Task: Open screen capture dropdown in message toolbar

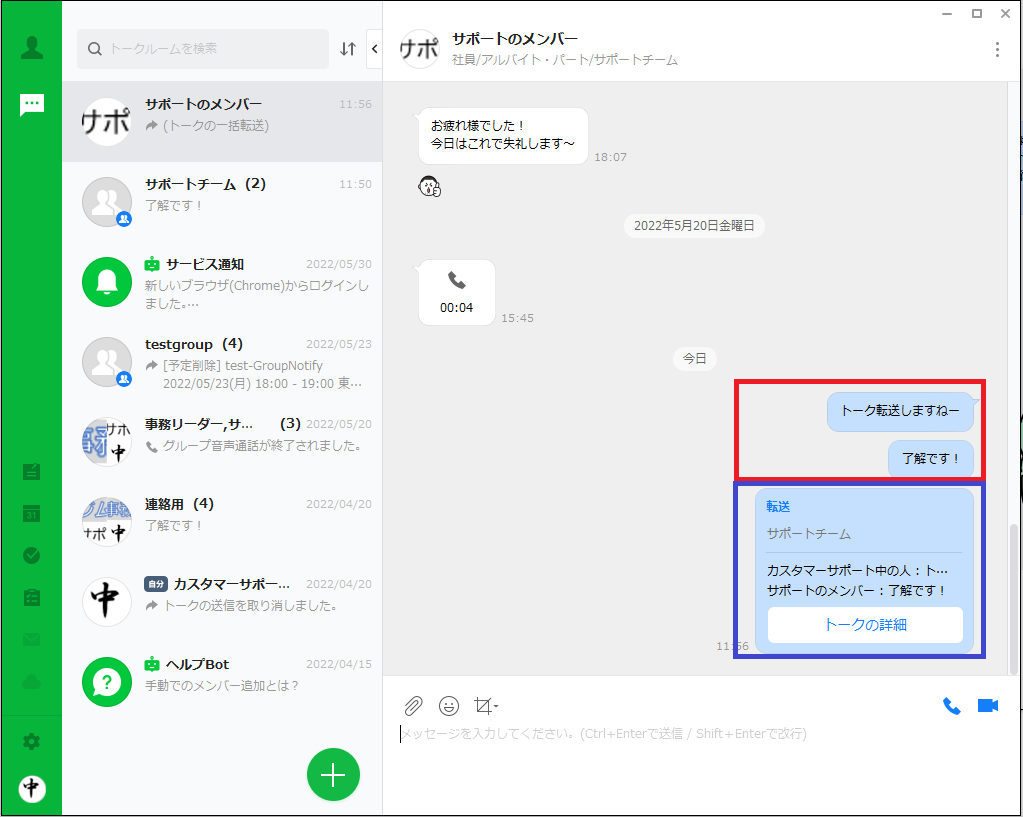Action: point(486,706)
